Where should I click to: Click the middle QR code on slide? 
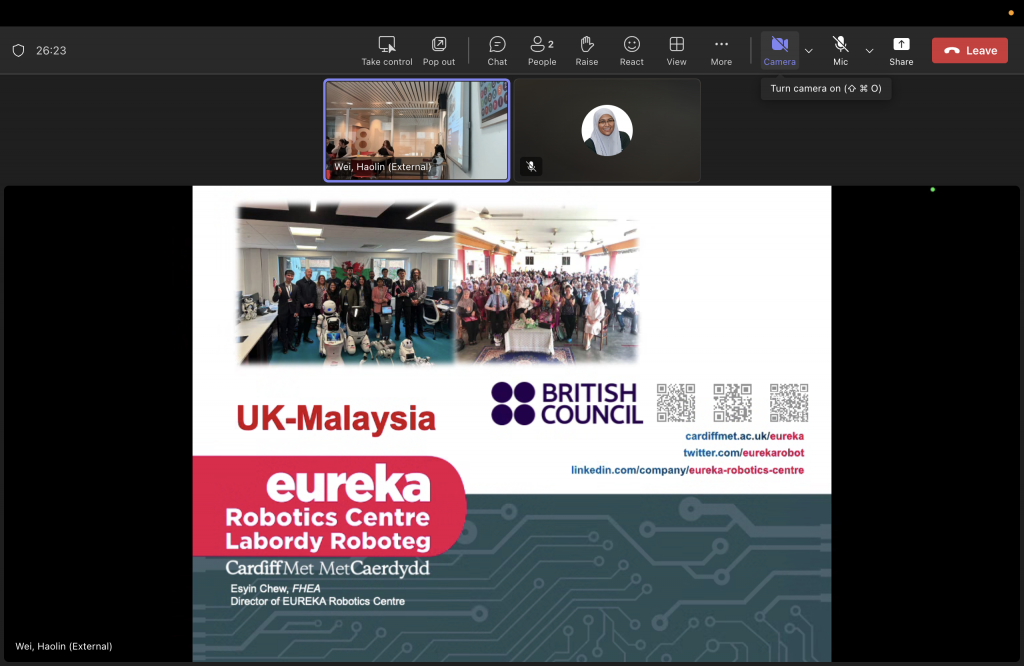pyautogui.click(x=732, y=403)
